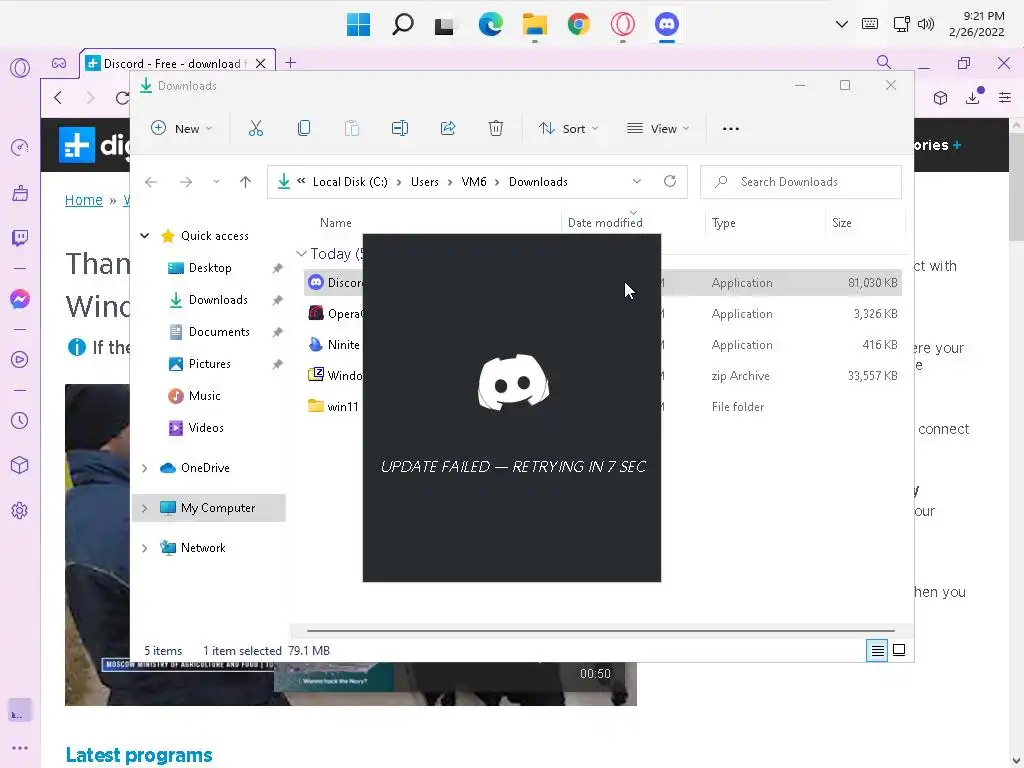Viewport: 1024px width, 768px height.
Task: Open Desktop in Quick access
Action: pyautogui.click(x=210, y=268)
